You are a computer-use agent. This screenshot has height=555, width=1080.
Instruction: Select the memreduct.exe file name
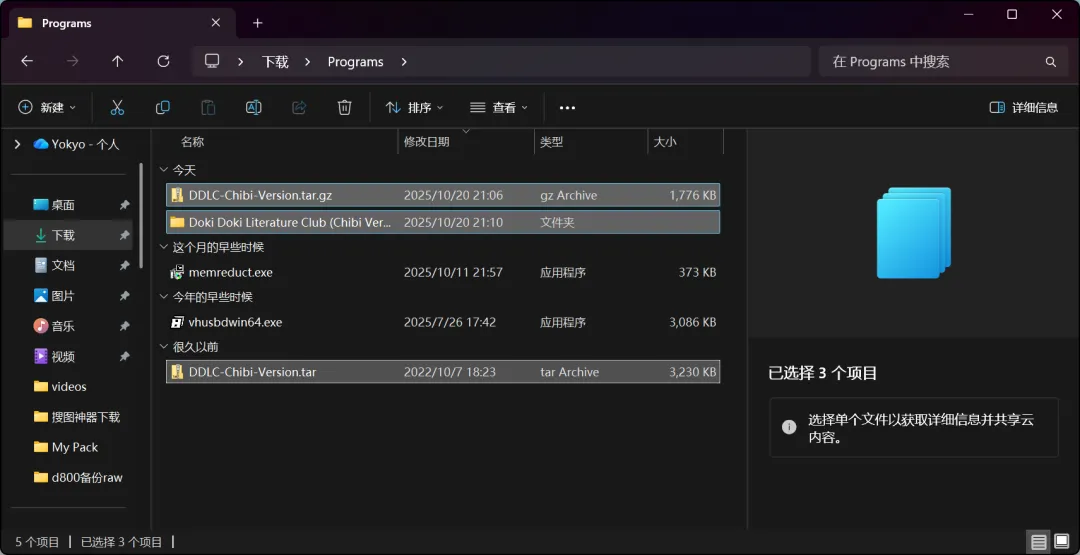pos(231,272)
